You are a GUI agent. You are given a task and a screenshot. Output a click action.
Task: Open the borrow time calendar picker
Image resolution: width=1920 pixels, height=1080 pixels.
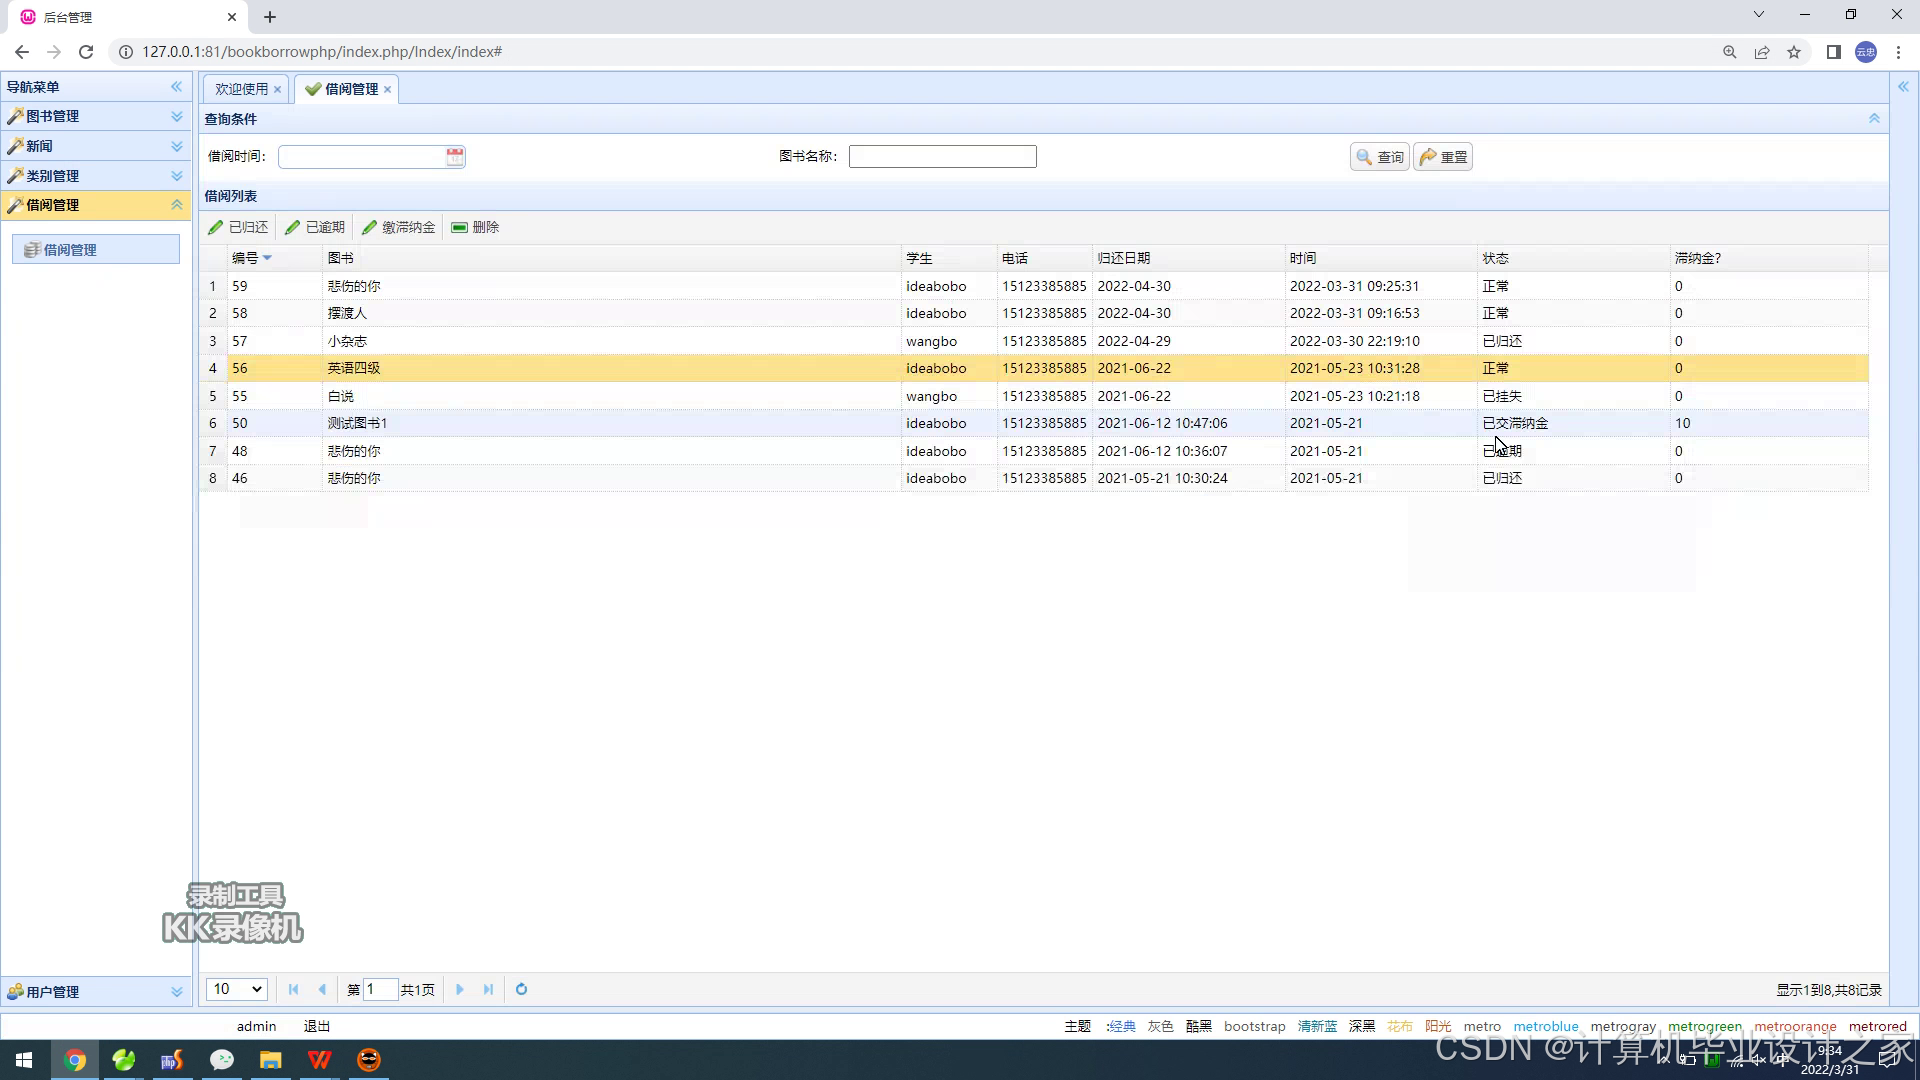click(455, 157)
